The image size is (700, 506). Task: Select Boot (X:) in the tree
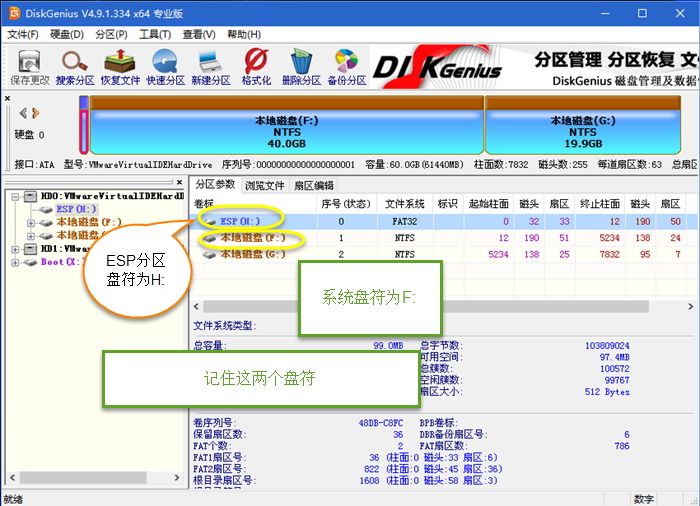(x=60, y=262)
